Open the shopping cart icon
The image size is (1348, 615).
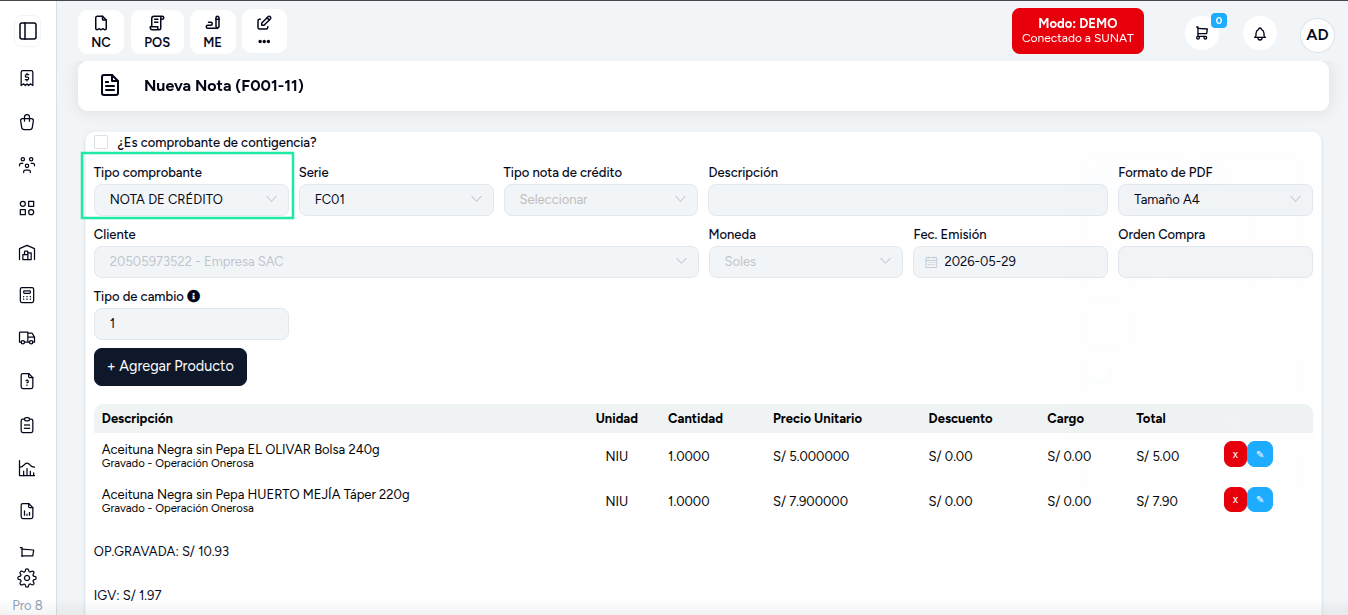click(x=1202, y=33)
